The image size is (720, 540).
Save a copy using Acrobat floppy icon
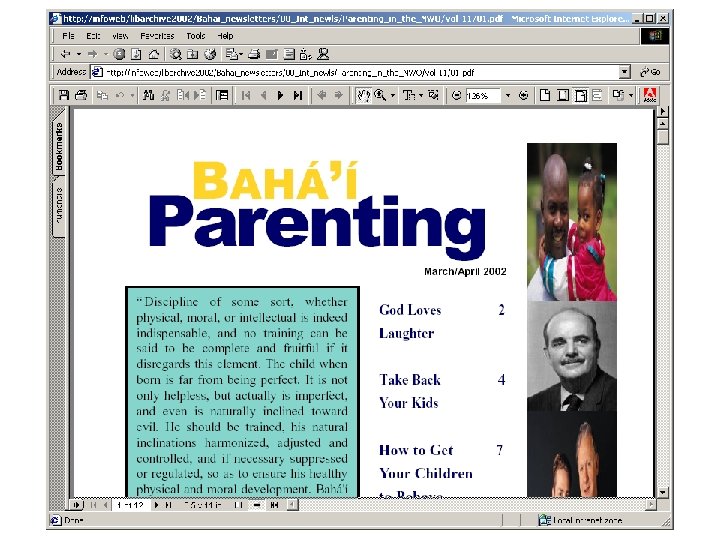point(64,95)
